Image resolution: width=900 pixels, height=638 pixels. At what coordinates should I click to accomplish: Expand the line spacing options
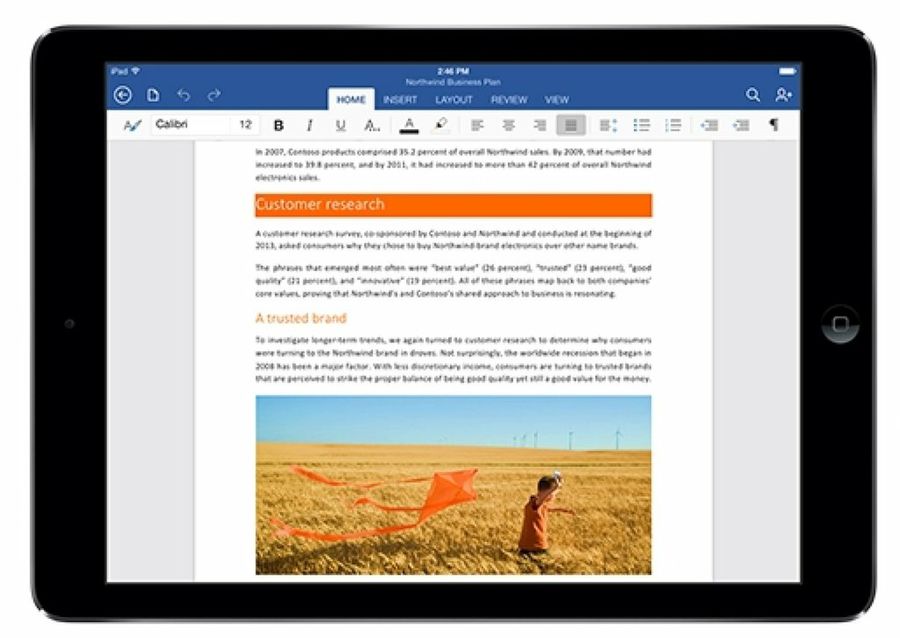pos(608,126)
